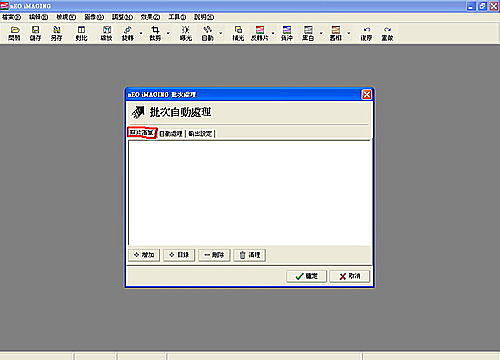This screenshot has height=360, width=500.
Task: Open the Image (圖像) menu
Action: pos(94,17)
